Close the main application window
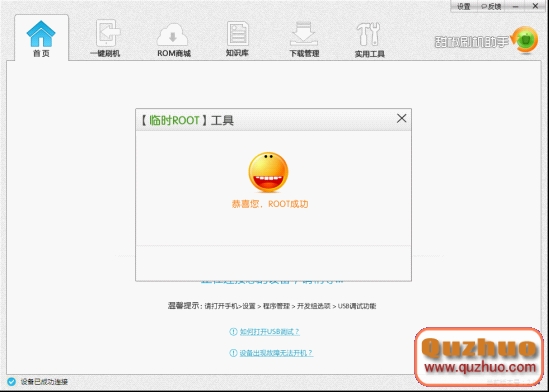 (535, 6)
